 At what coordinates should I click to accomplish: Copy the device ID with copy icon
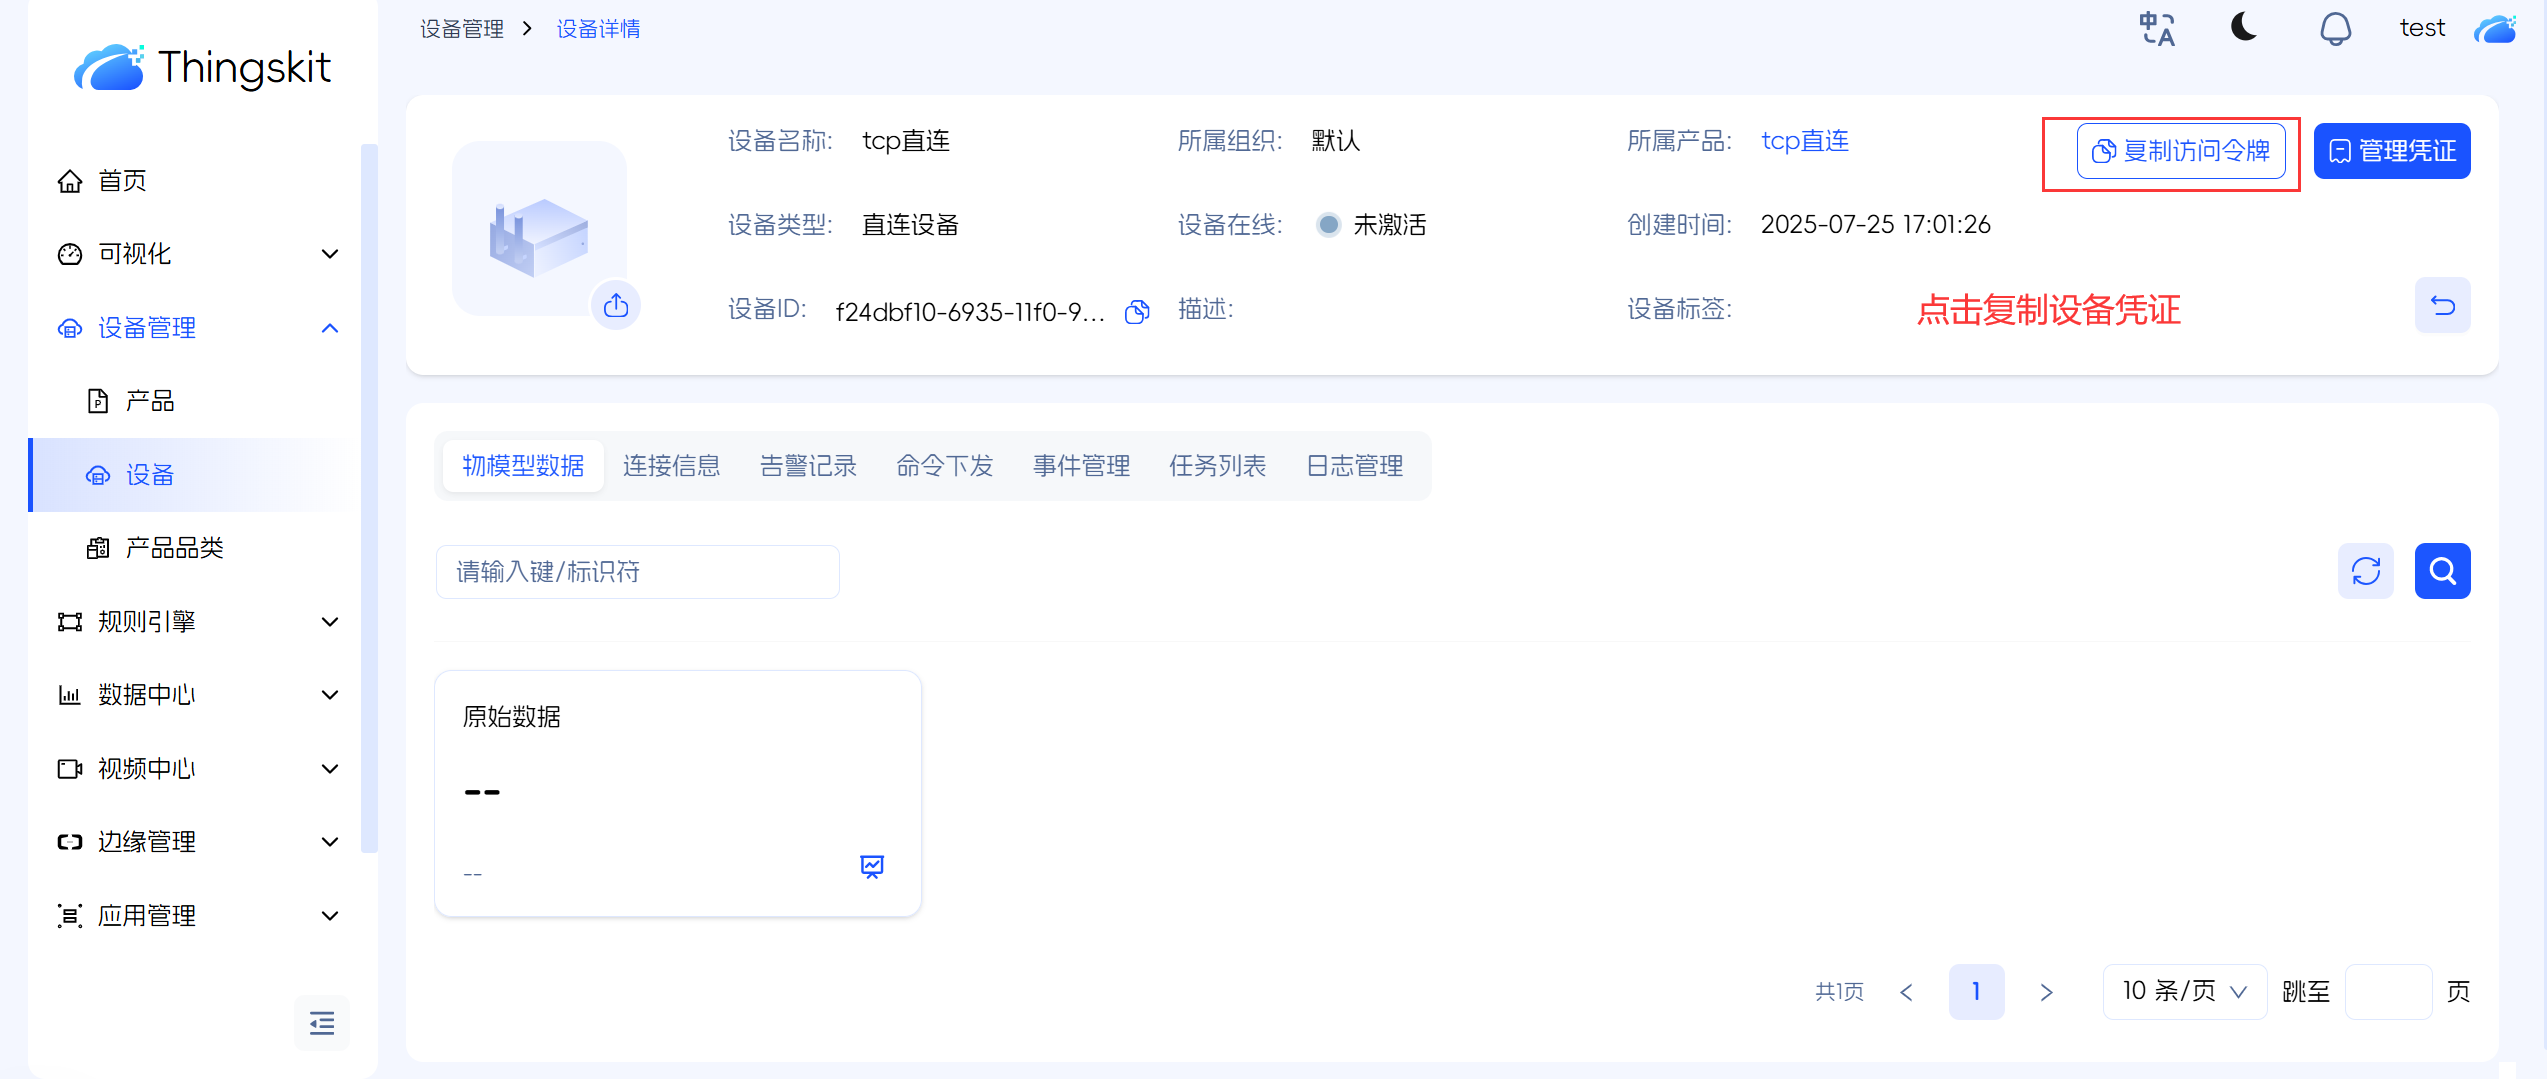point(1137,312)
